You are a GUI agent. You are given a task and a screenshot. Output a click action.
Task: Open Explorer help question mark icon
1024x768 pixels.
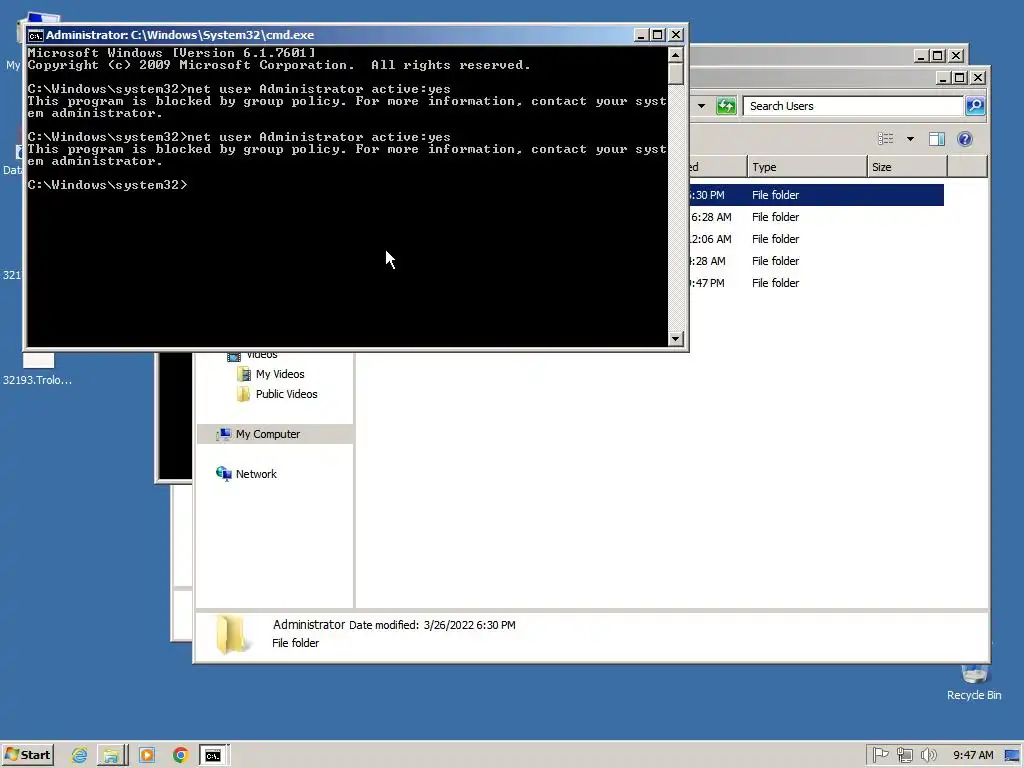[965, 138]
